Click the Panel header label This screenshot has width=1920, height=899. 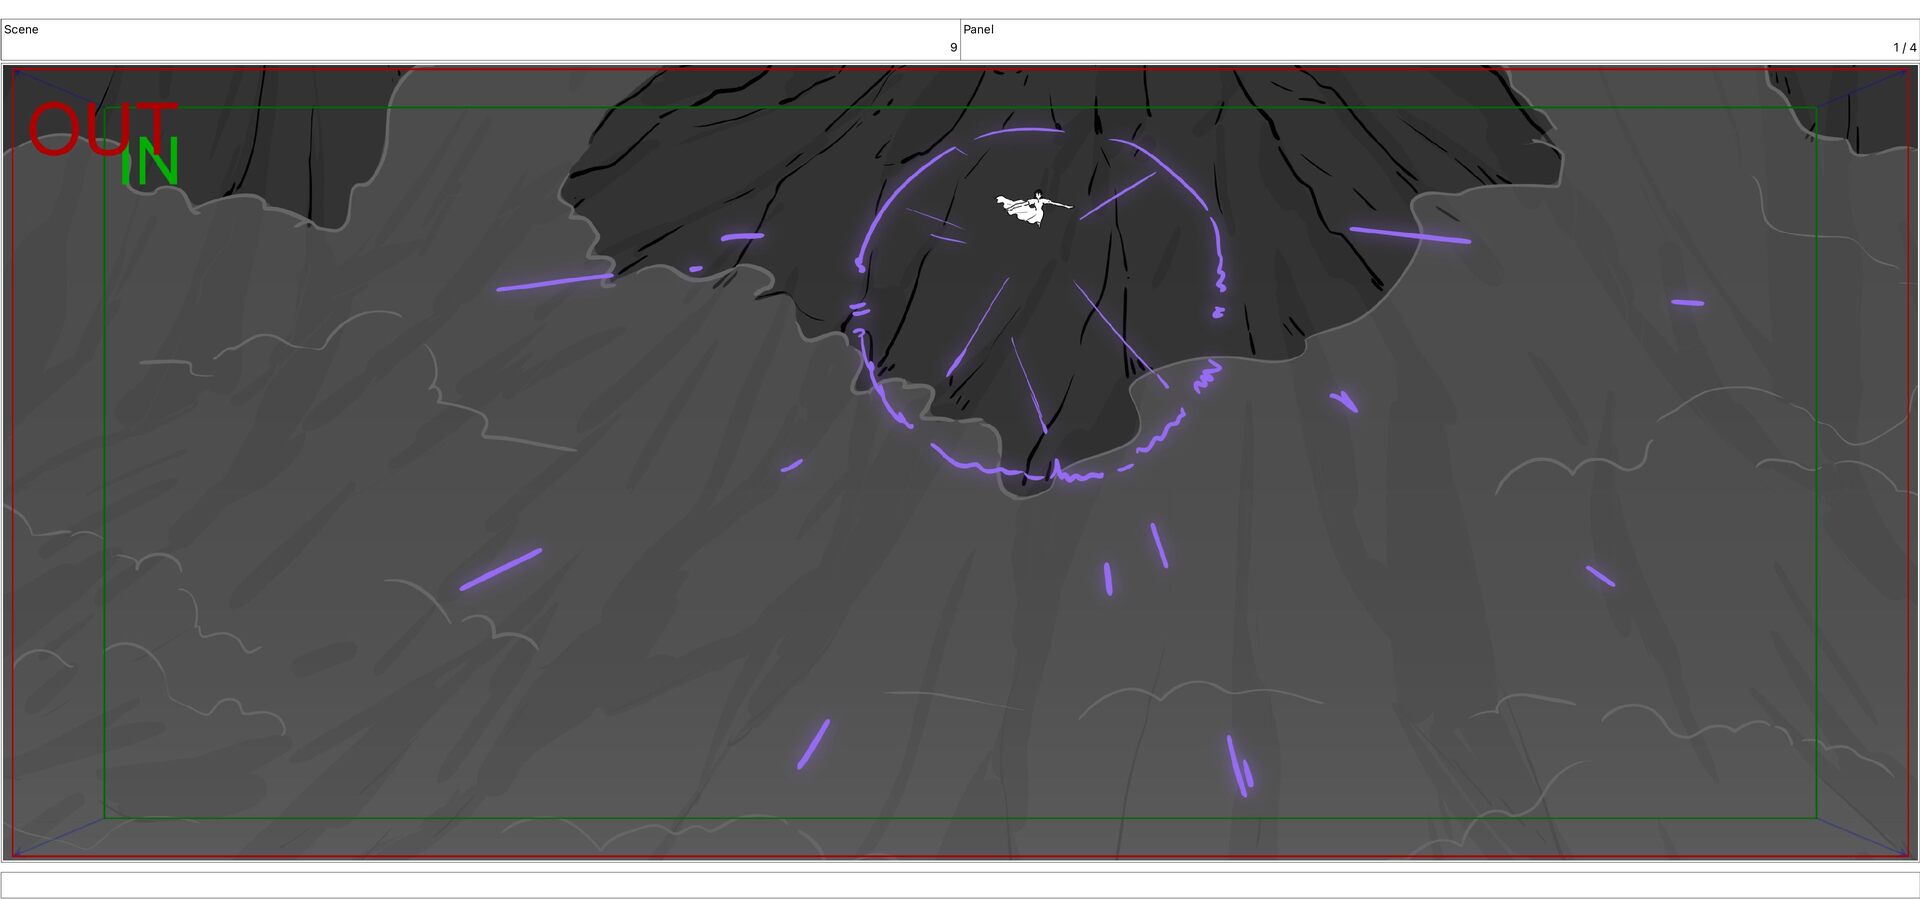(978, 29)
